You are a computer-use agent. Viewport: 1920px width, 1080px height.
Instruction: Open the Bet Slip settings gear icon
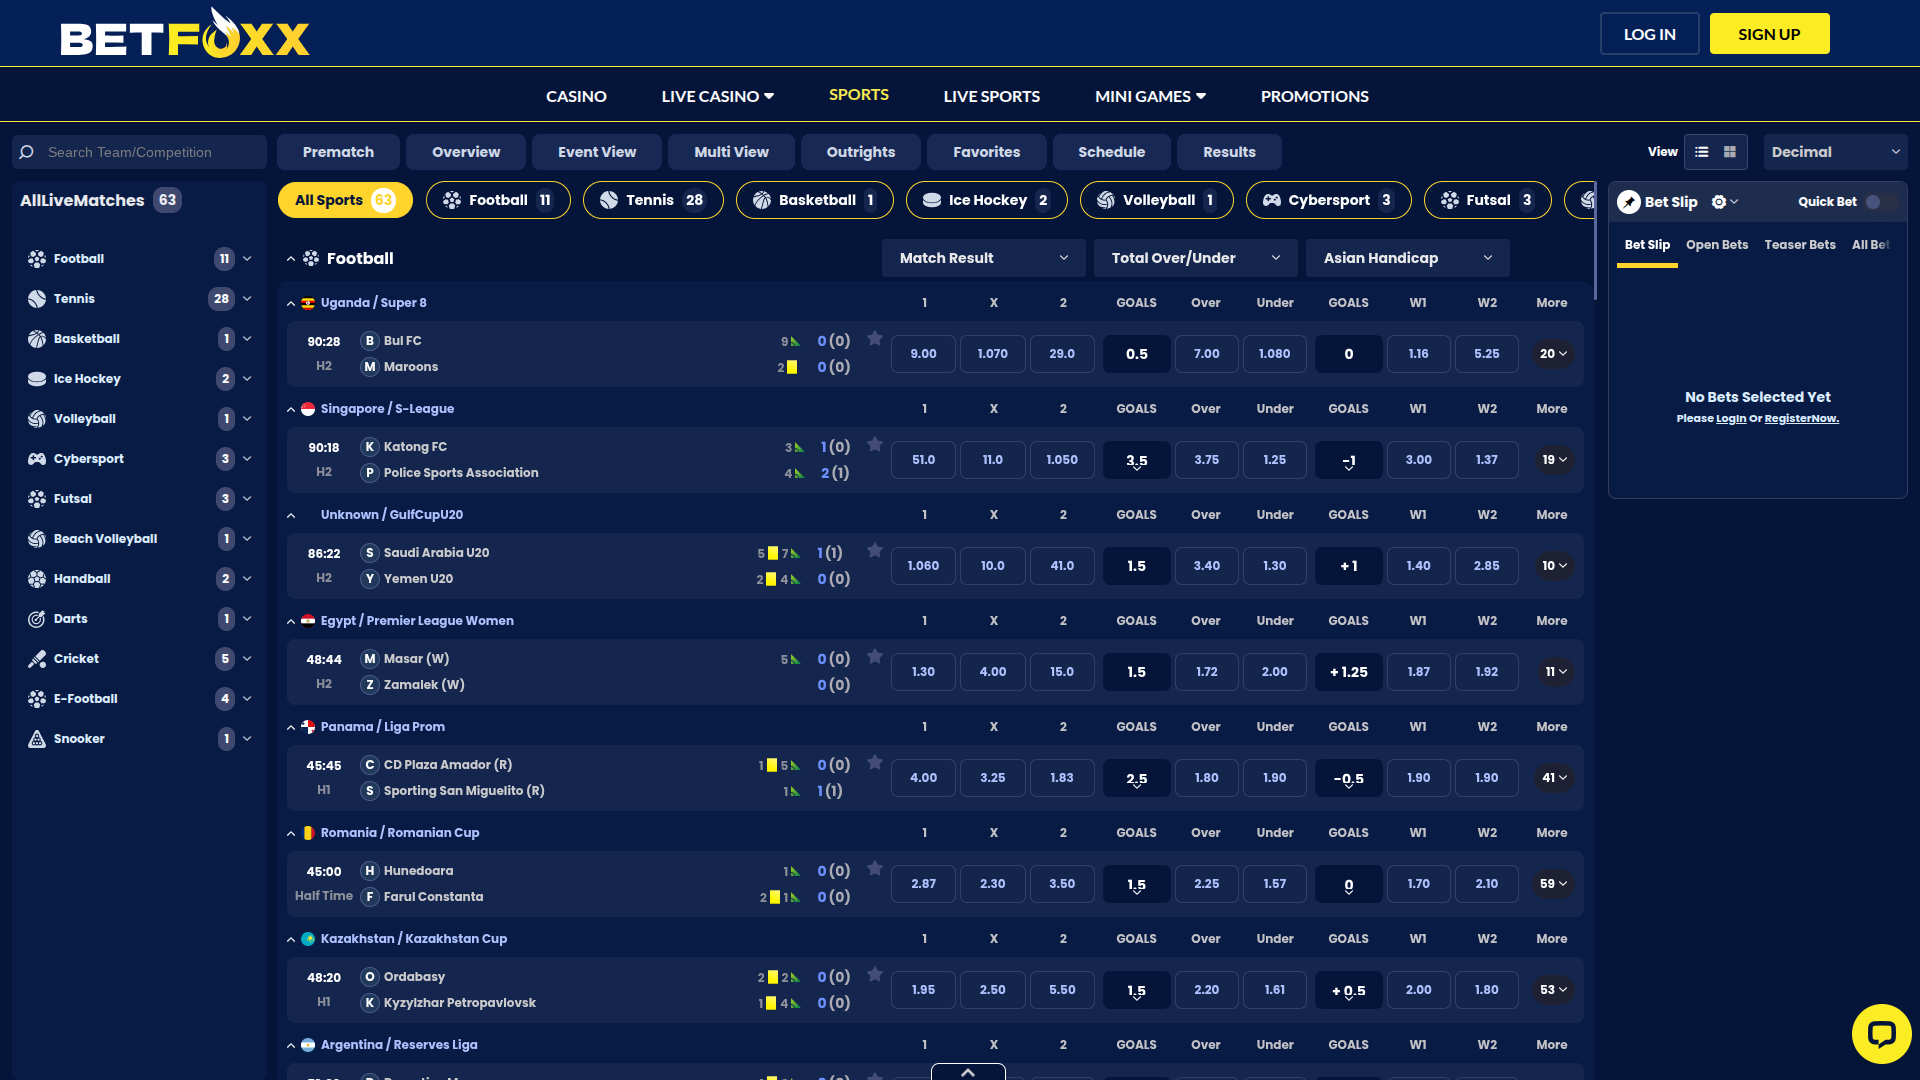[1717, 201]
